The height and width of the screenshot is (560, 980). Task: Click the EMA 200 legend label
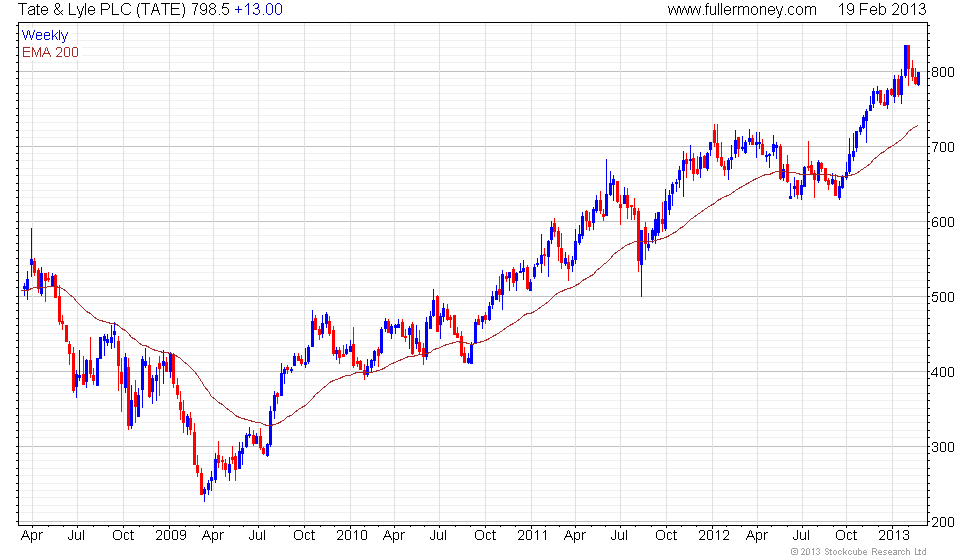[x=50, y=52]
